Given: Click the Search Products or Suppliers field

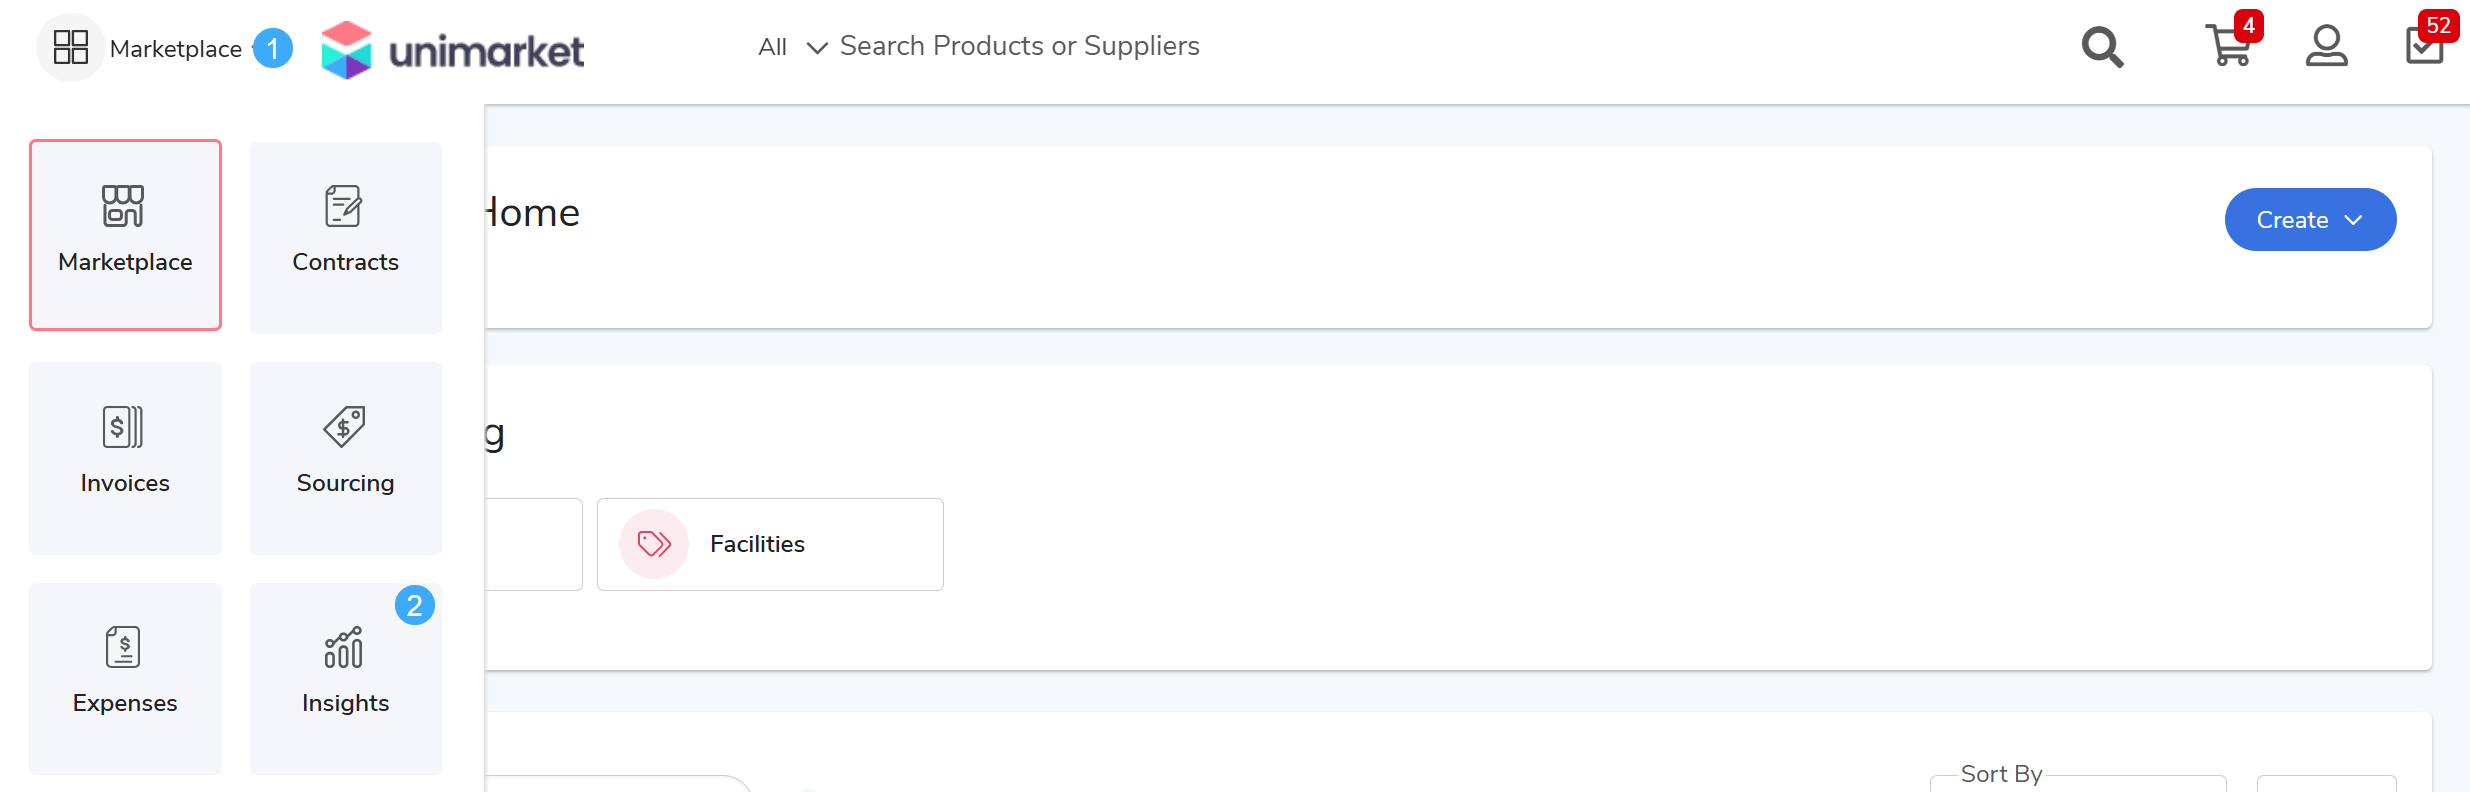Looking at the screenshot, I should (1019, 46).
